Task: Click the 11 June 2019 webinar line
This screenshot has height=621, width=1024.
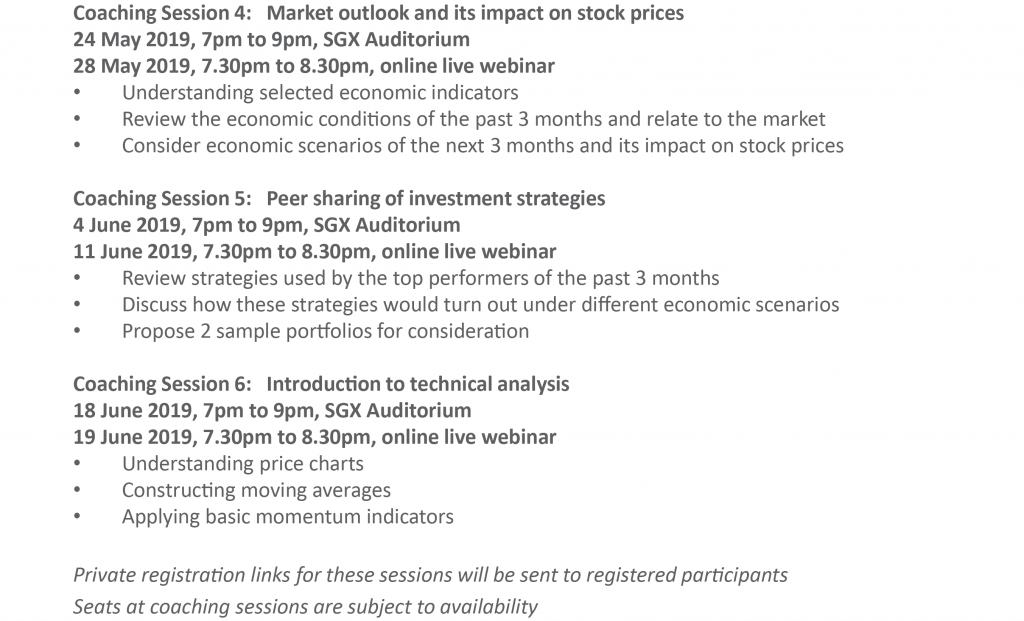Action: [x=315, y=251]
